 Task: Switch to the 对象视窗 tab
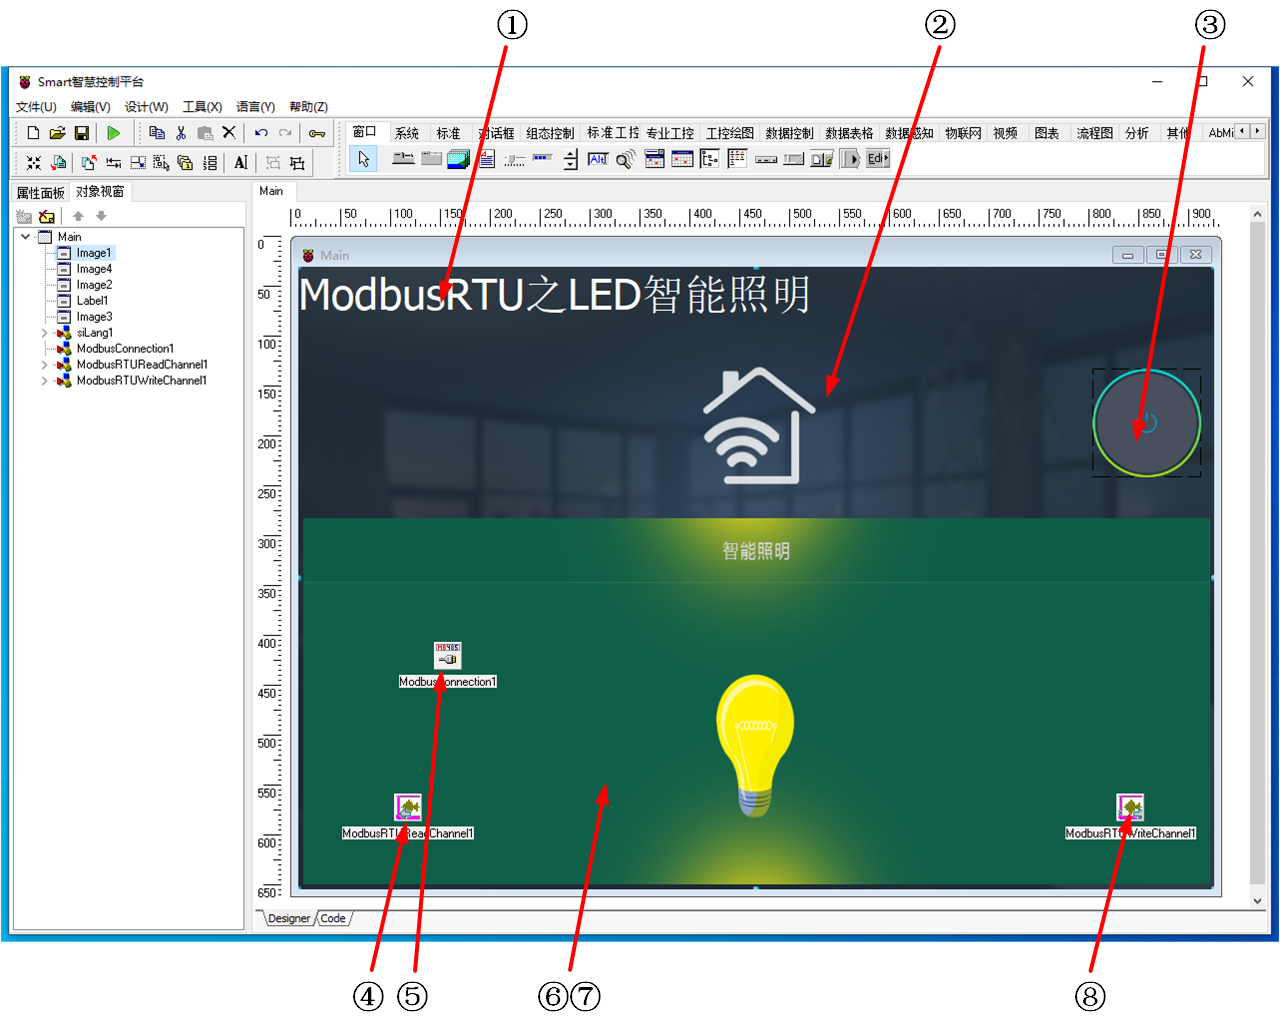(100, 191)
